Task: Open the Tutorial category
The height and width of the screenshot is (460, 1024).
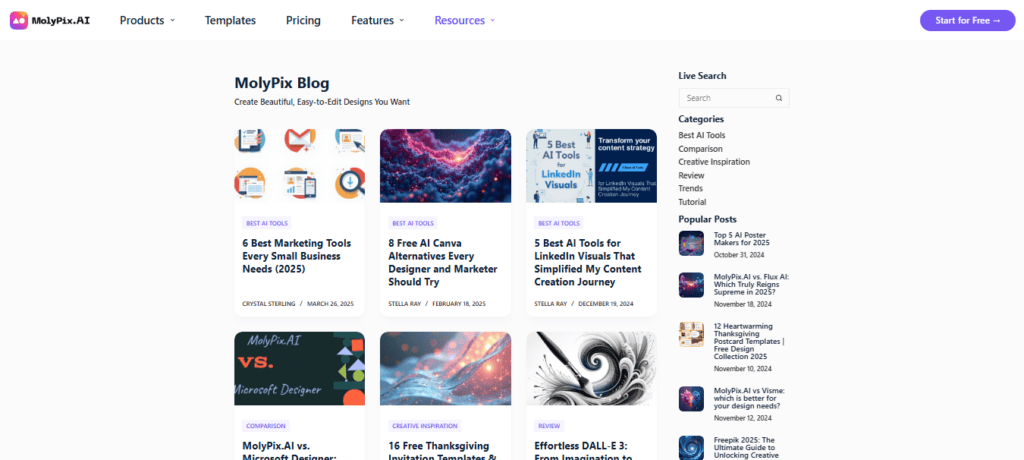Action: coord(694,201)
